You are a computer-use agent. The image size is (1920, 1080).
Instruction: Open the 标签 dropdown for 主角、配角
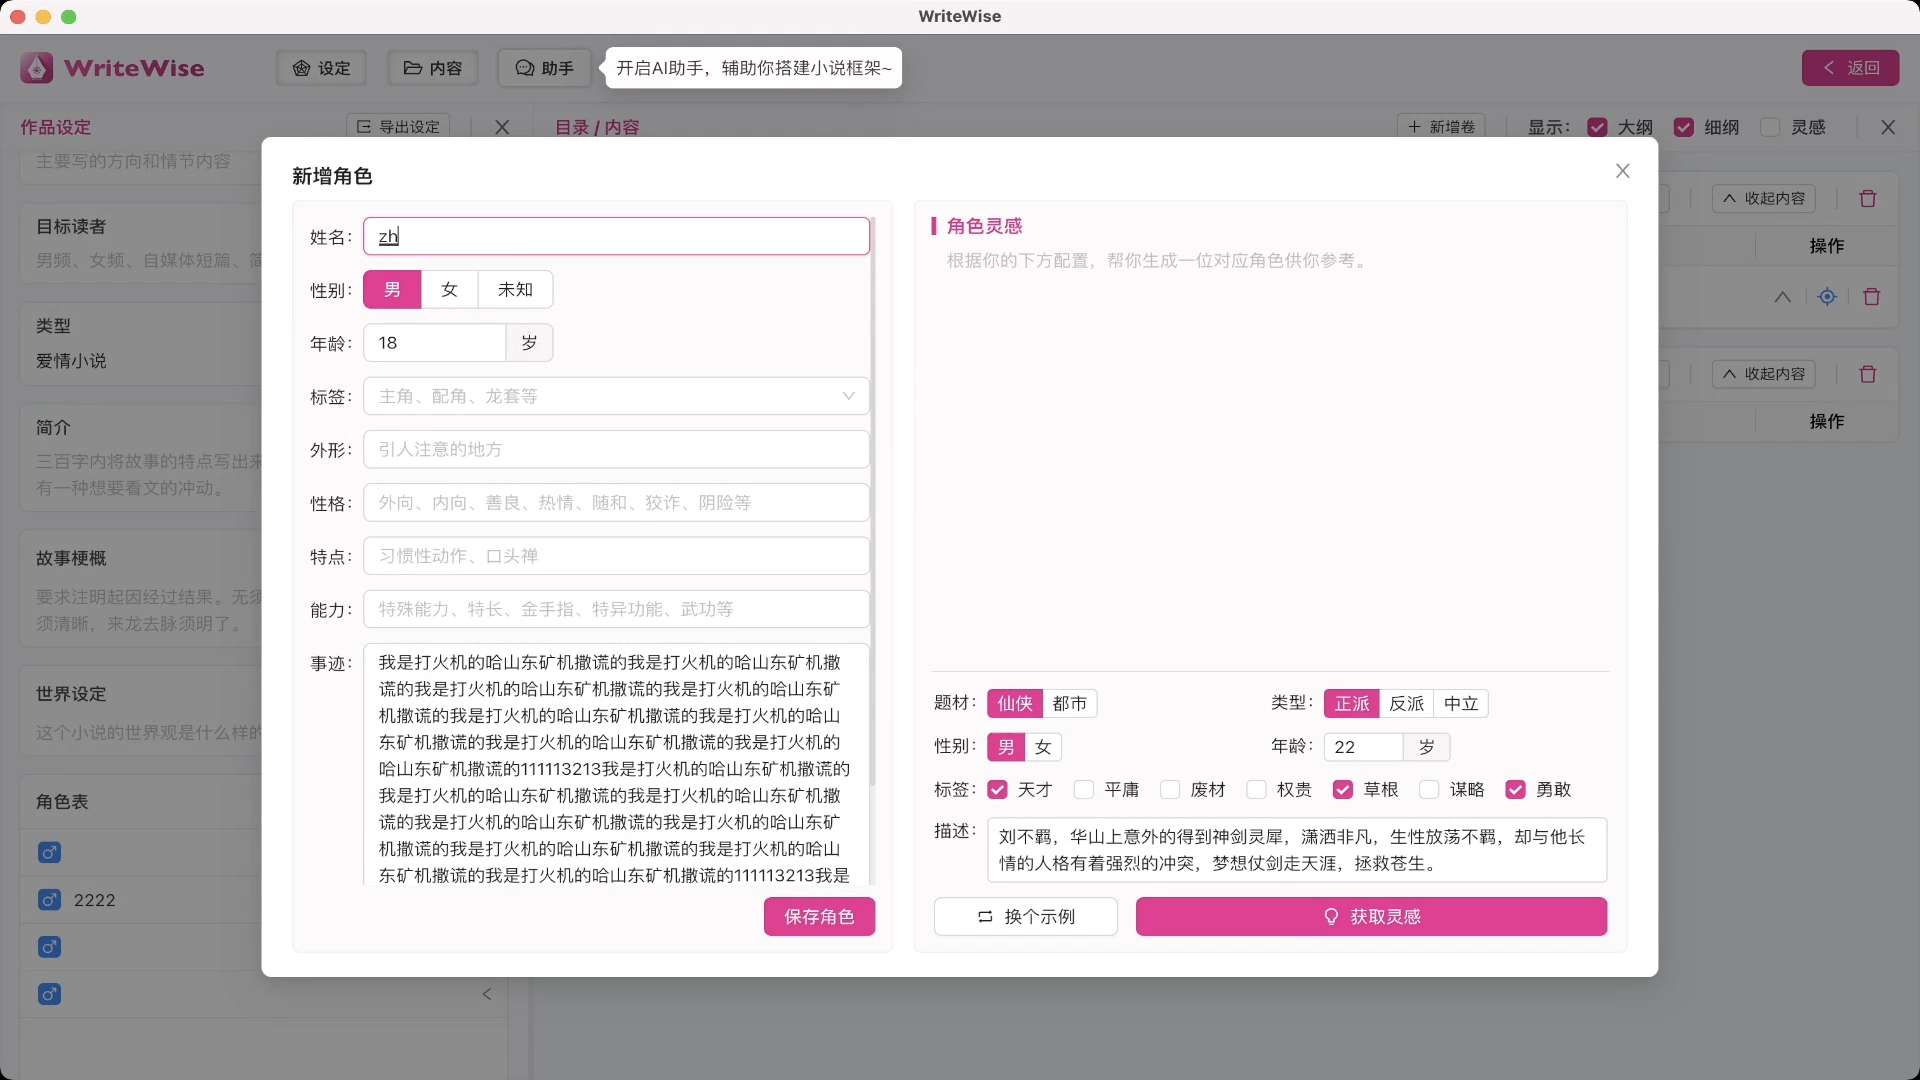[x=616, y=396]
